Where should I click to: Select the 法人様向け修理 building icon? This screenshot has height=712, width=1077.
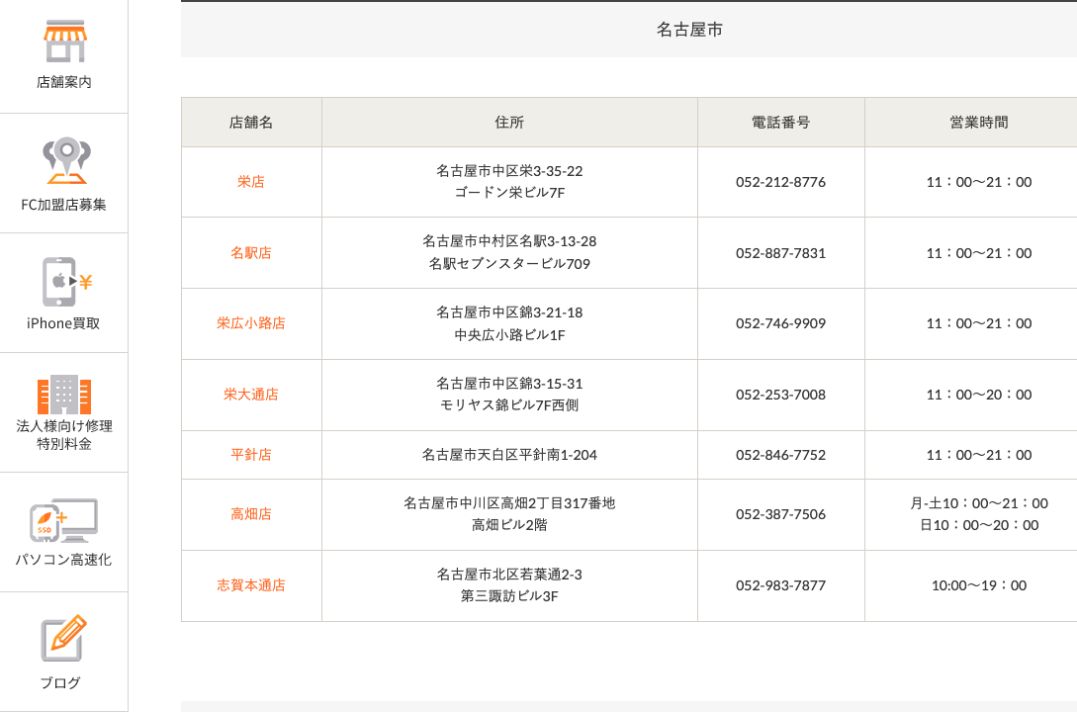tap(64, 395)
